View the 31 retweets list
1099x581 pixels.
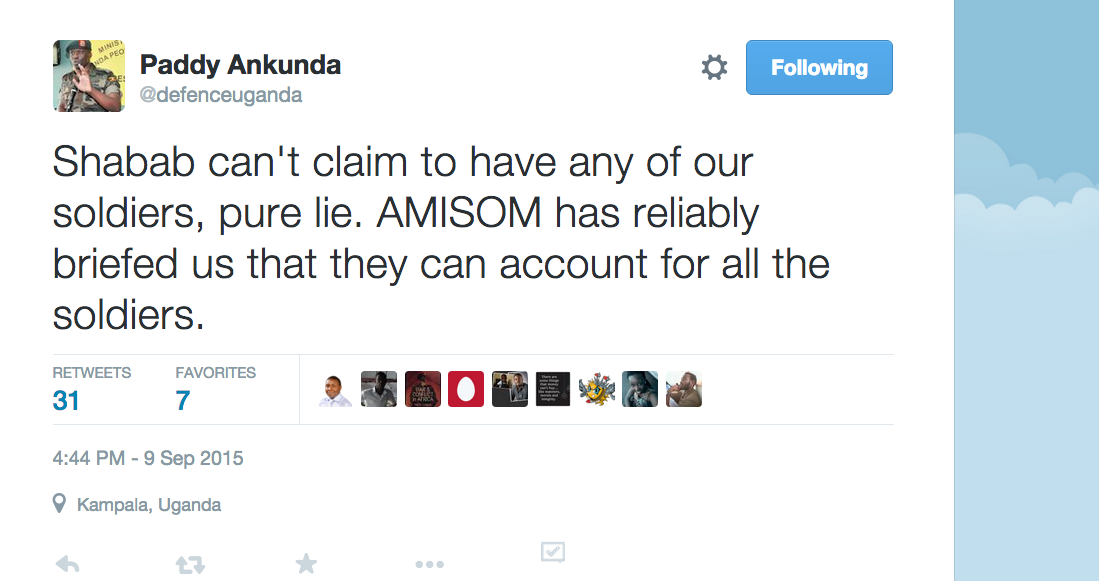coord(66,400)
